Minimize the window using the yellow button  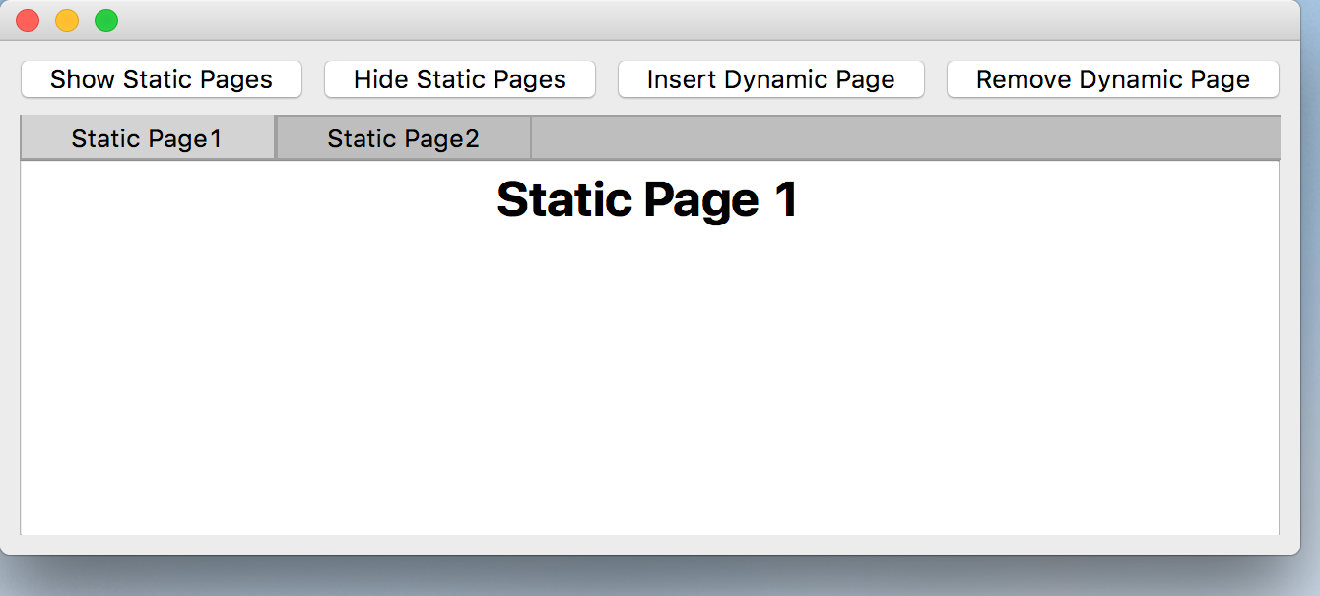tap(67, 20)
